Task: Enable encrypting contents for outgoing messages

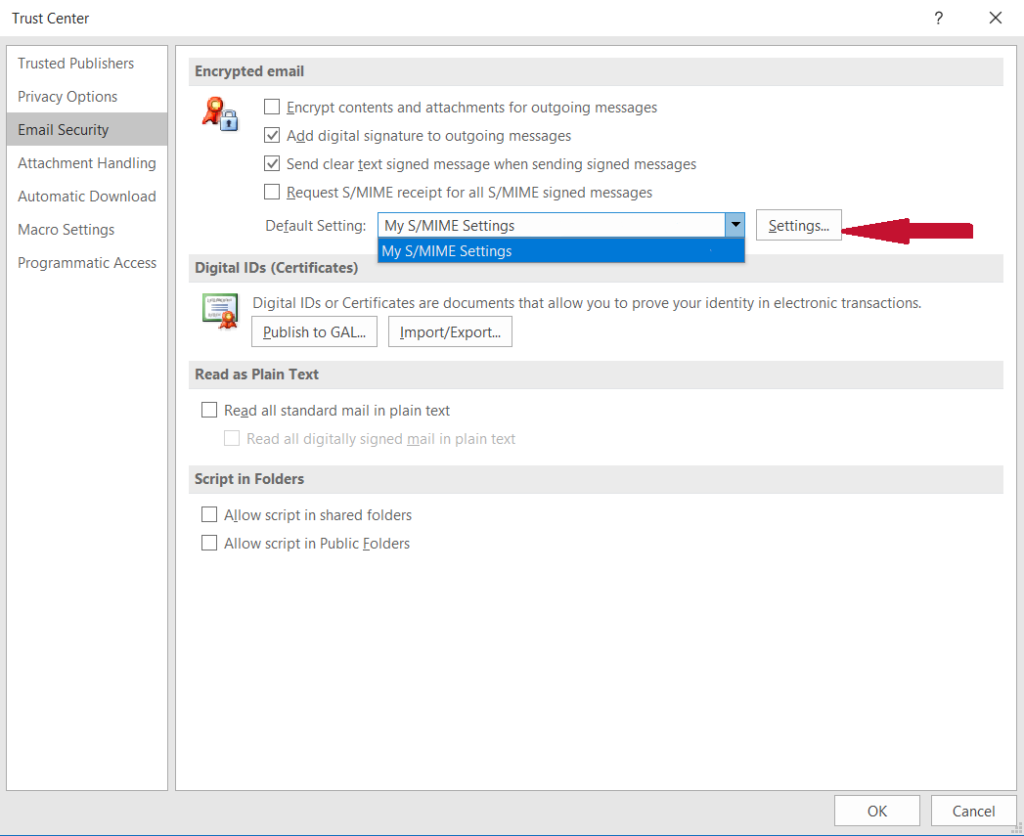Action: (x=271, y=107)
